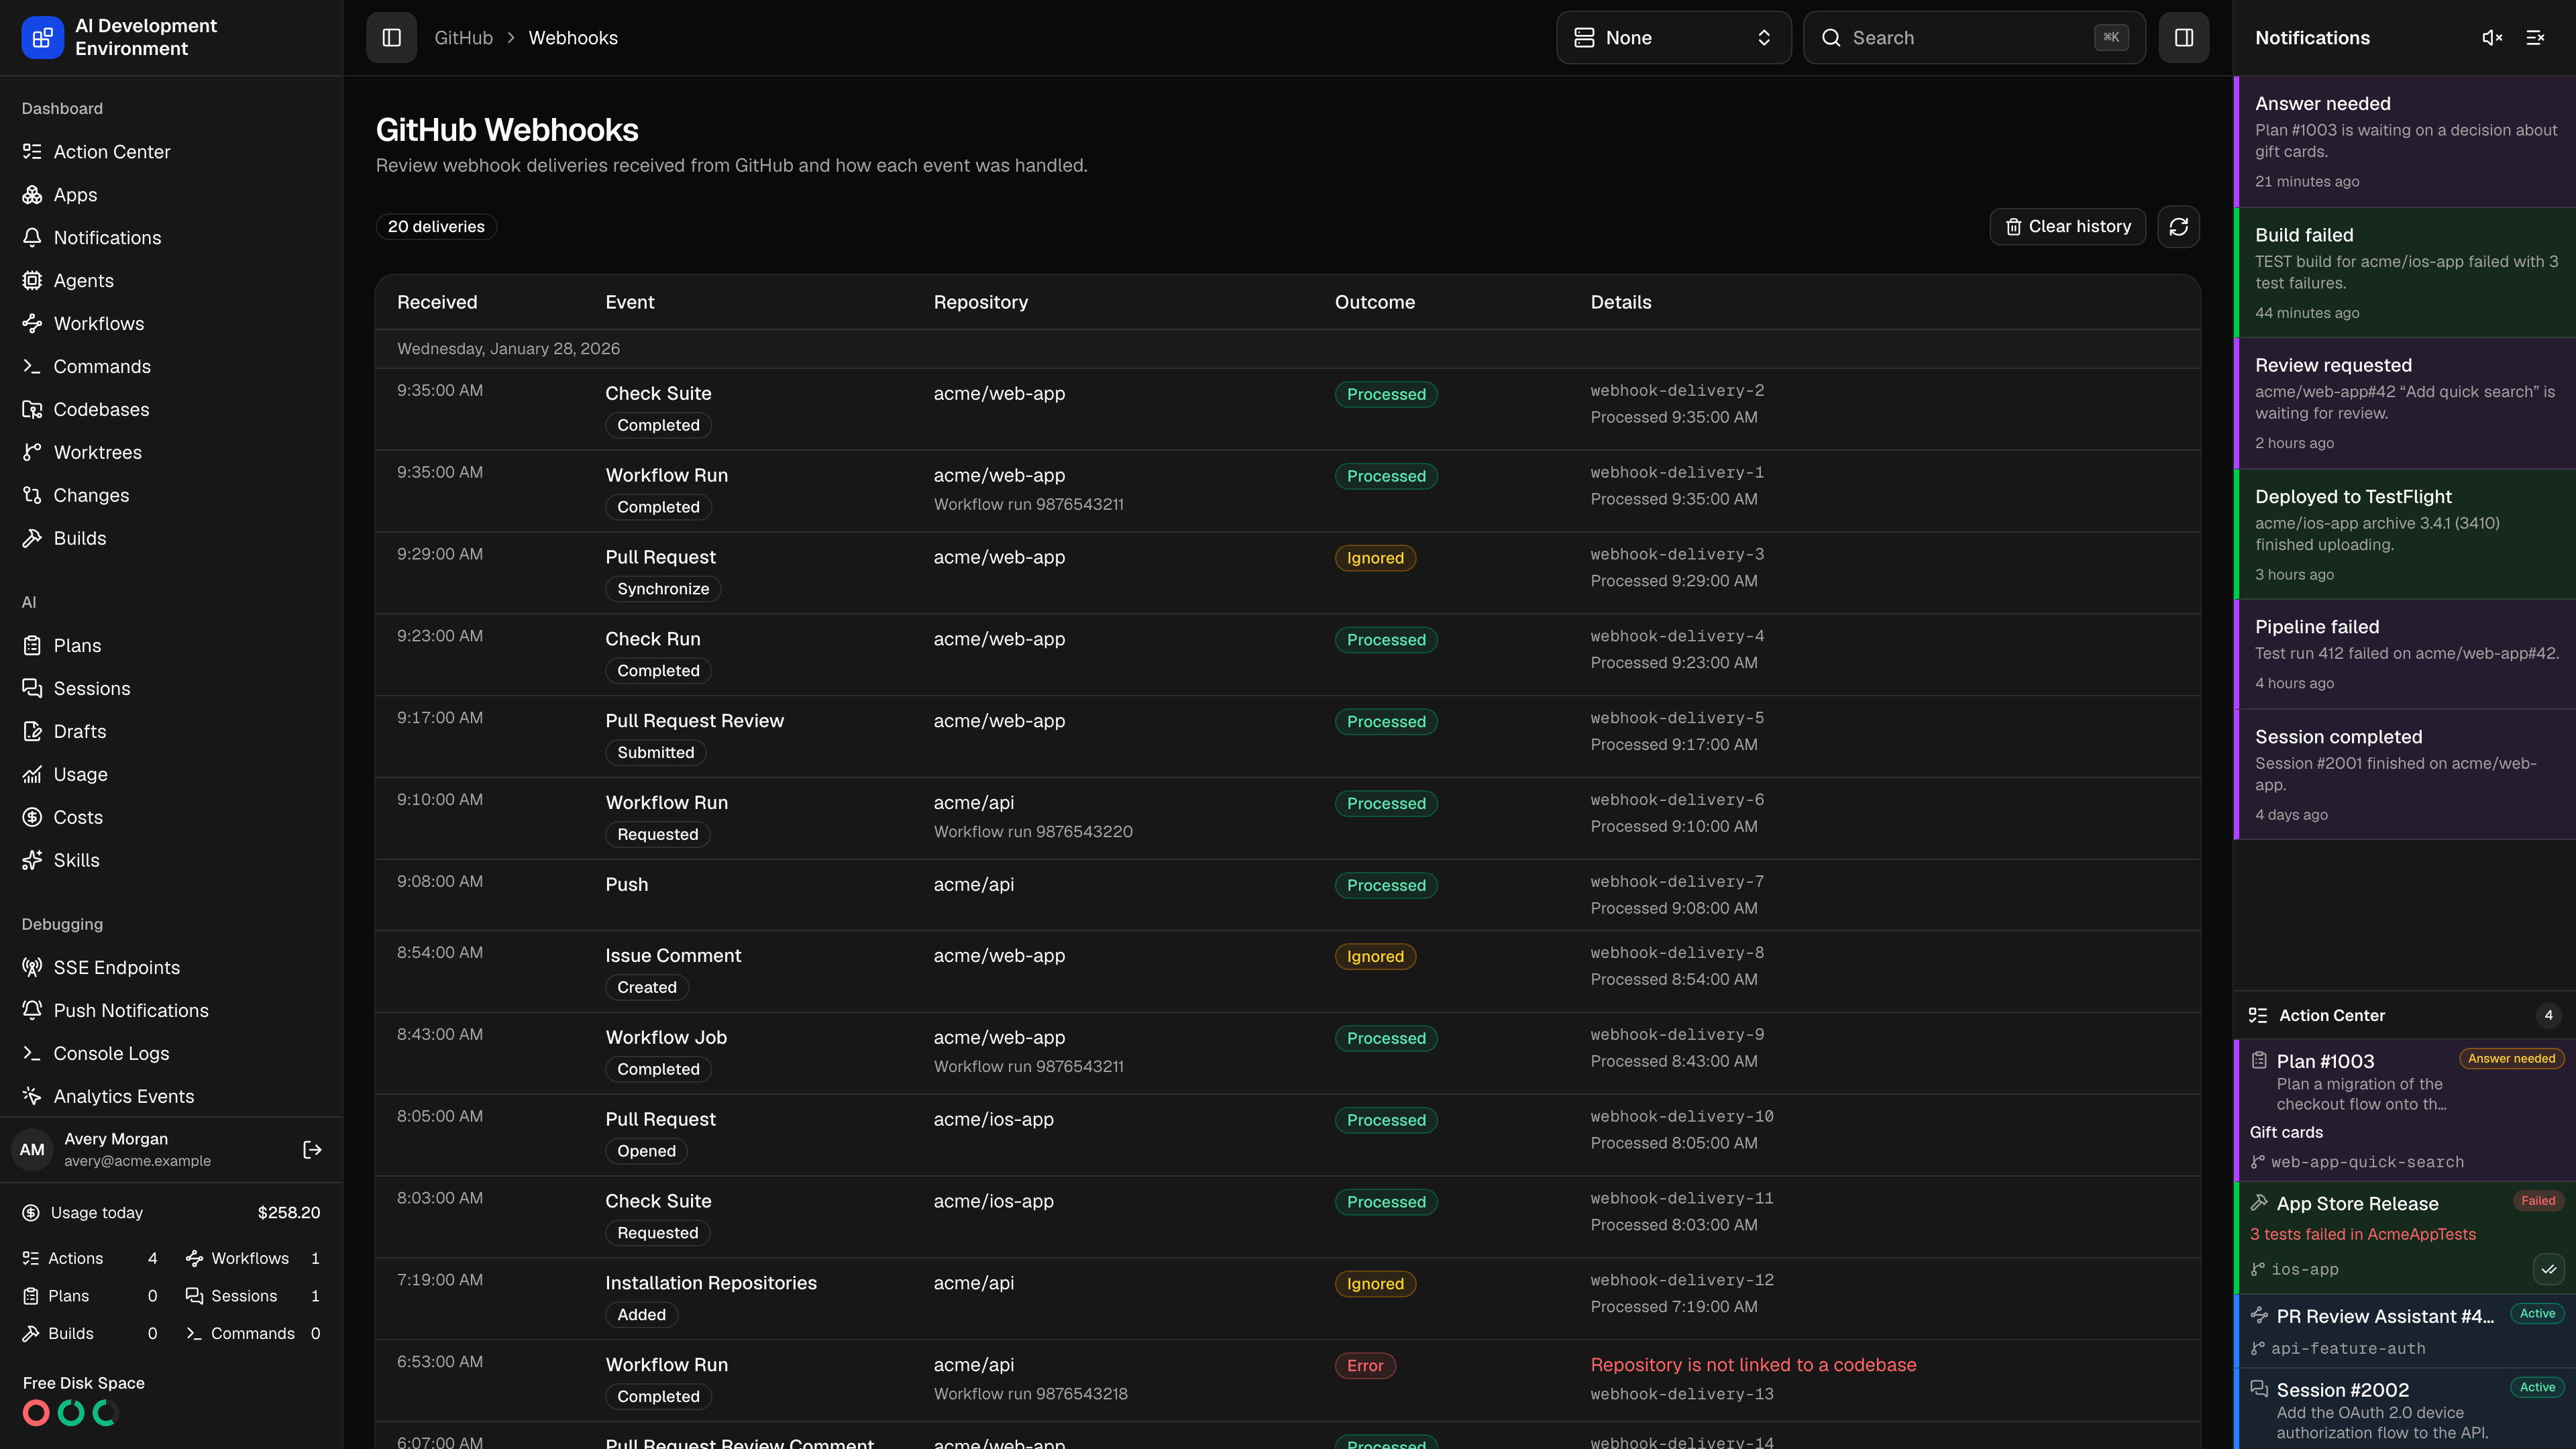Image resolution: width=2576 pixels, height=1449 pixels.
Task: Toggle the right side panel icon
Action: [x=2184, y=38]
